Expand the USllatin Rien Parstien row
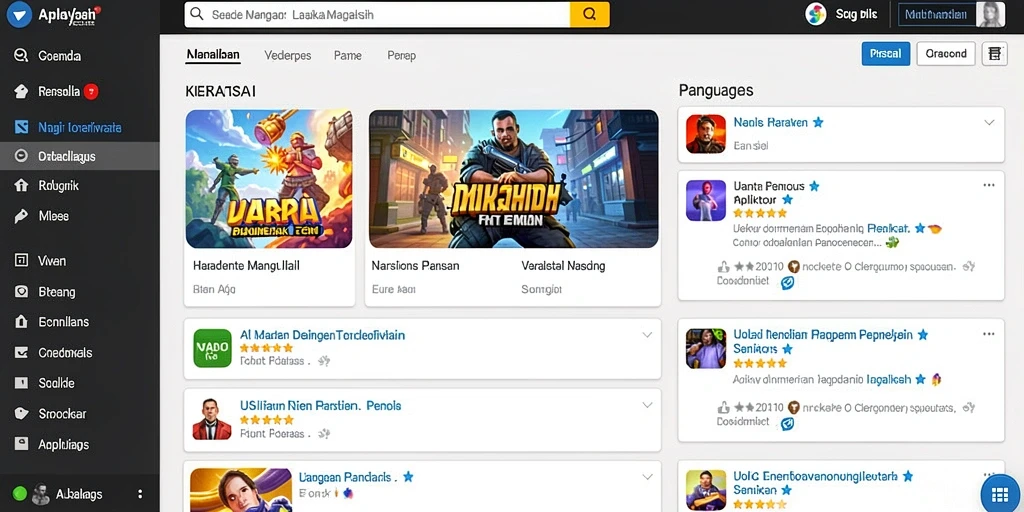Image resolution: width=1024 pixels, height=512 pixels. (647, 405)
